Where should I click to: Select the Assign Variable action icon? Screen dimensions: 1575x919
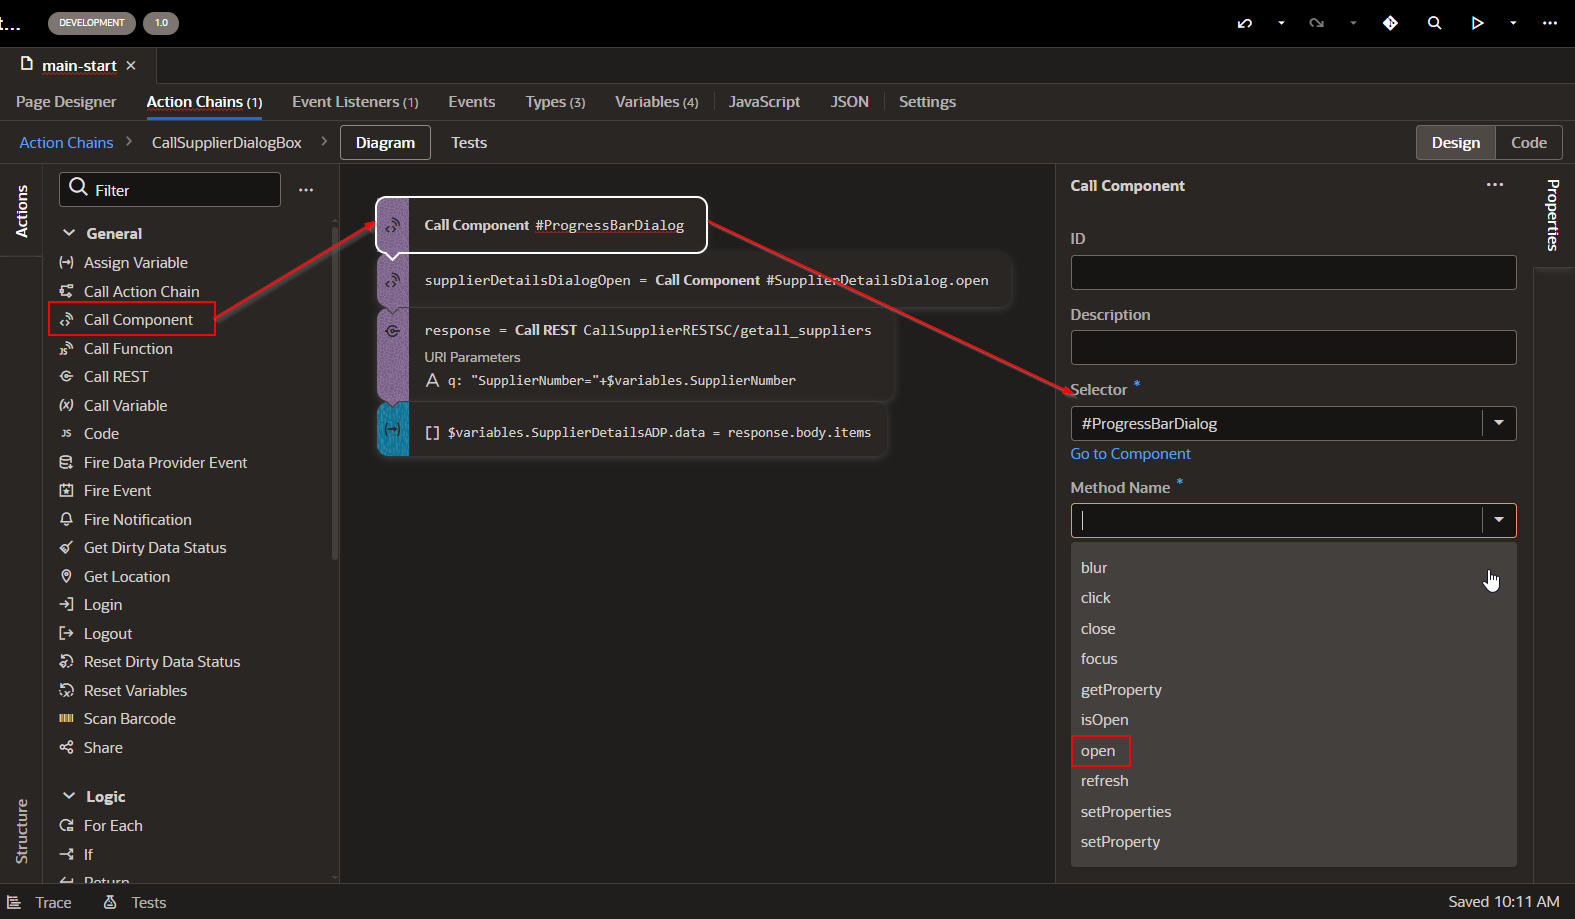tap(66, 262)
